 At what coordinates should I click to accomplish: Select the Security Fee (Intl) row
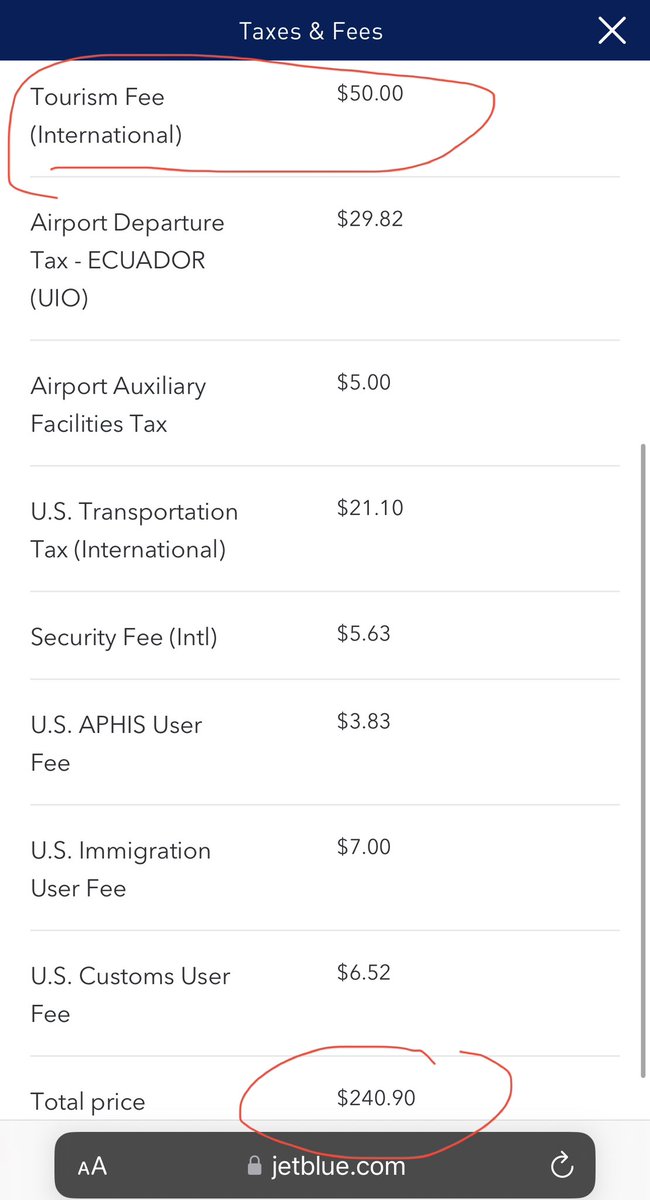pos(325,636)
